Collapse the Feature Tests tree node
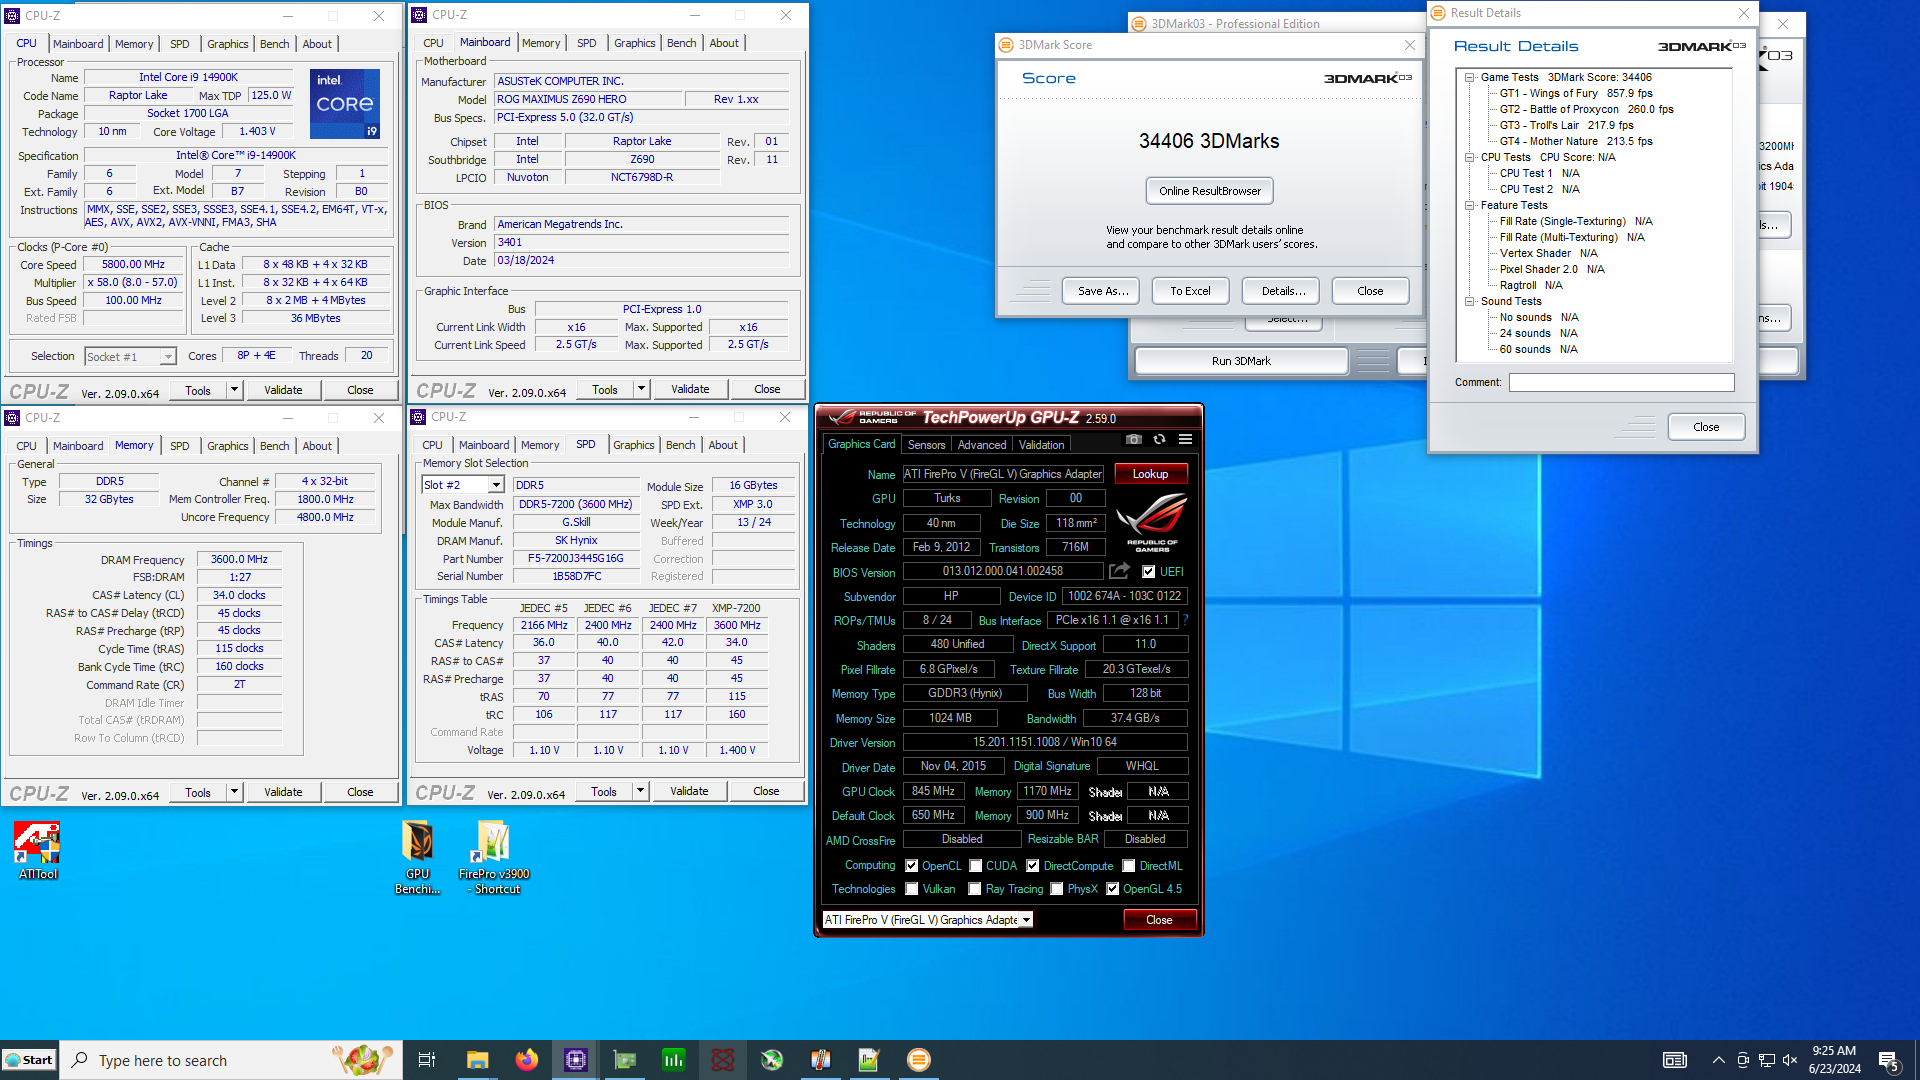 (x=1470, y=205)
